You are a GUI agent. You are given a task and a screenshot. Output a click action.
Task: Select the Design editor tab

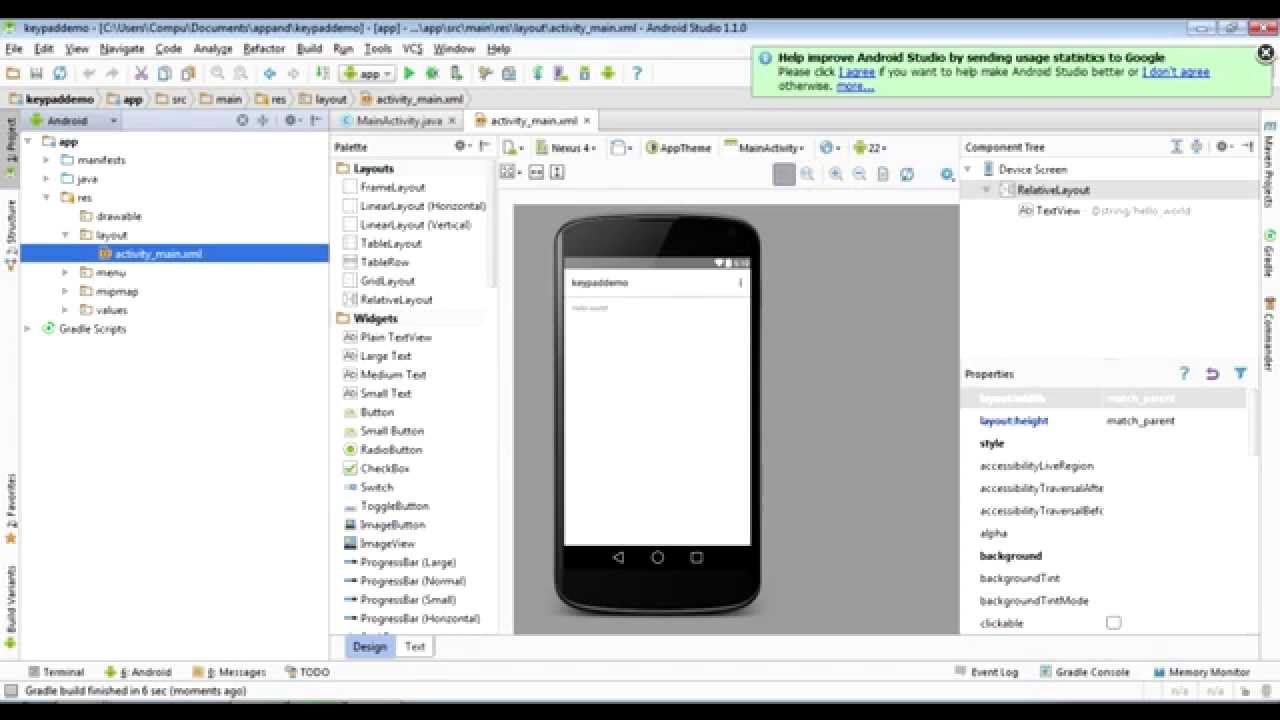369,646
